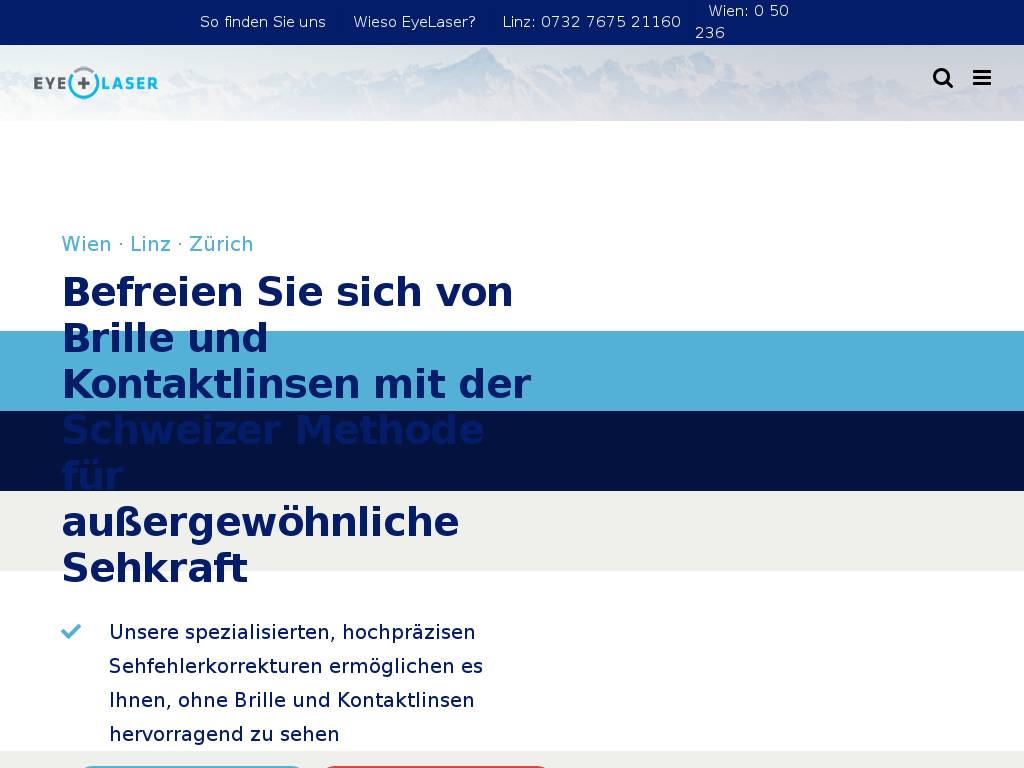1024x768 pixels.
Task: Call the Linz phone number link
Action: click(x=591, y=22)
